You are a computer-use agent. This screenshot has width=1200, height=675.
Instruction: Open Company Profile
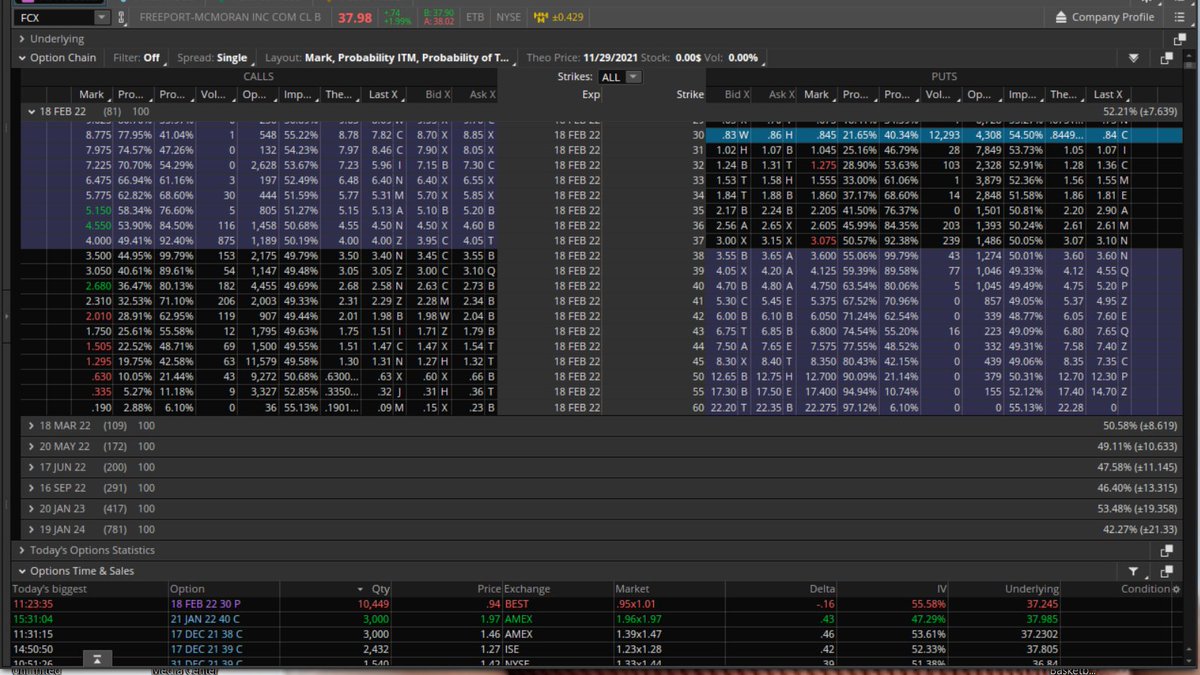pyautogui.click(x=1105, y=17)
